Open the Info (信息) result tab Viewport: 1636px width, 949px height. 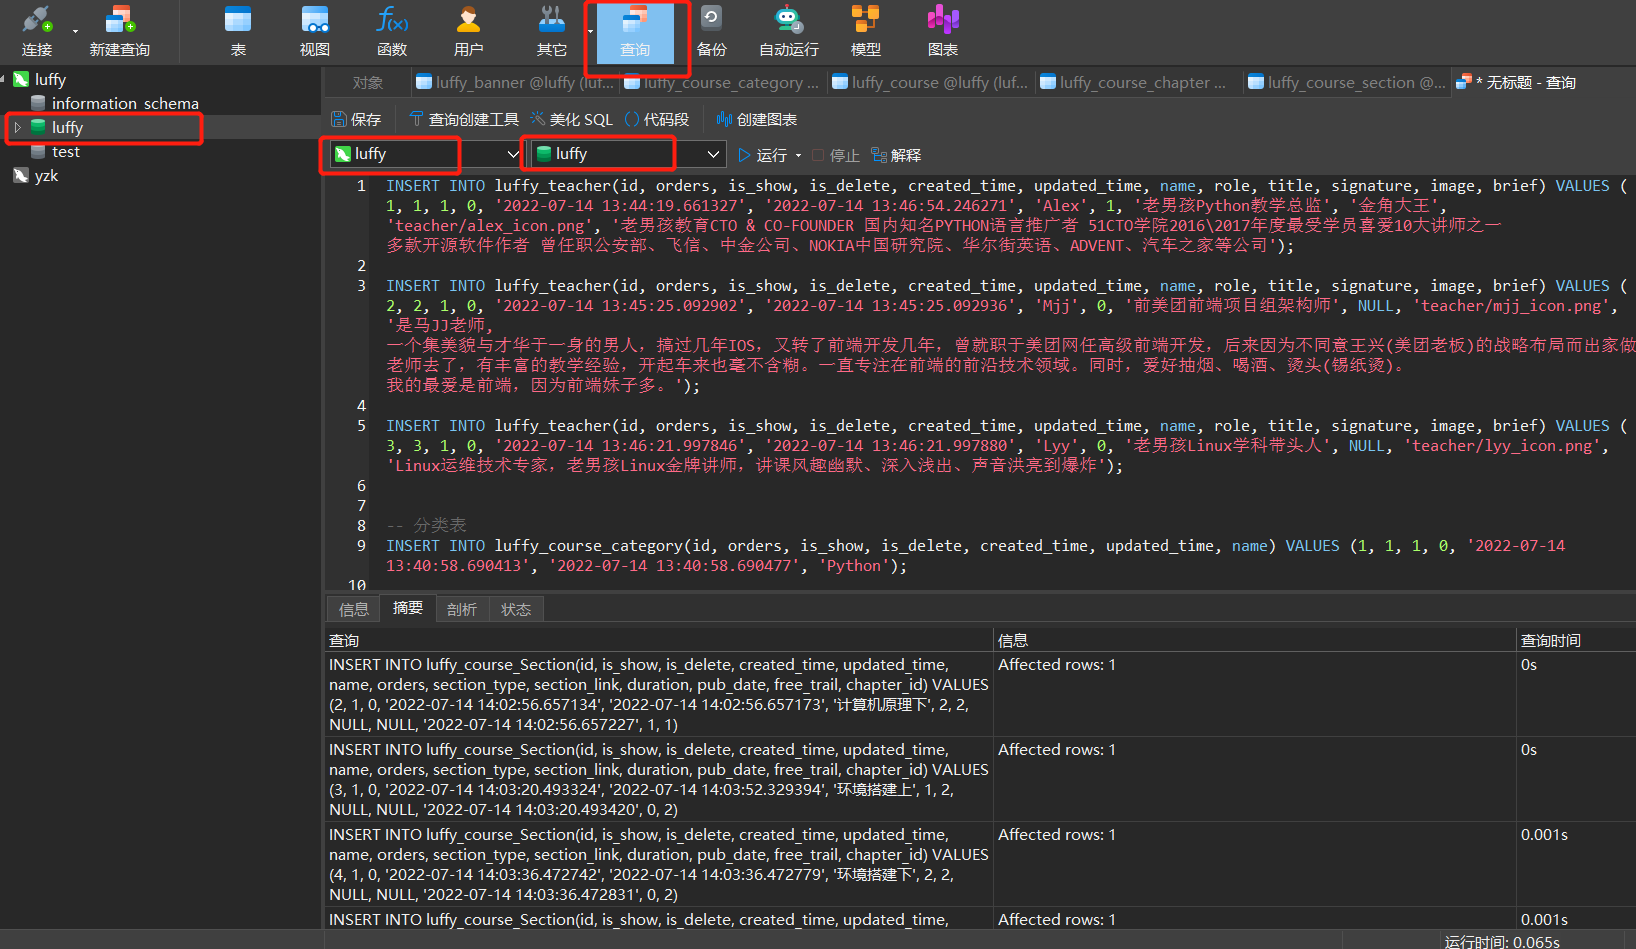(353, 609)
